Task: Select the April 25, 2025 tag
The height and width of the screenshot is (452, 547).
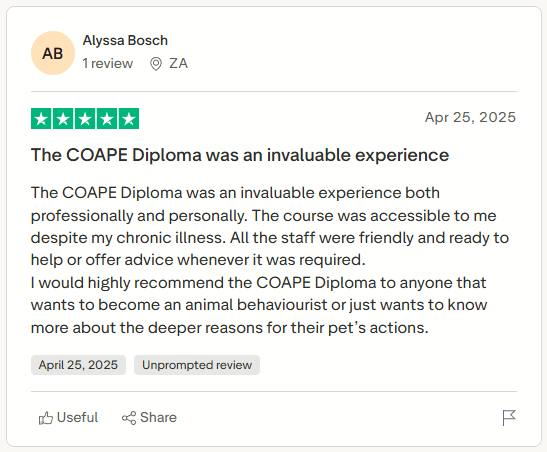Action: pos(78,365)
